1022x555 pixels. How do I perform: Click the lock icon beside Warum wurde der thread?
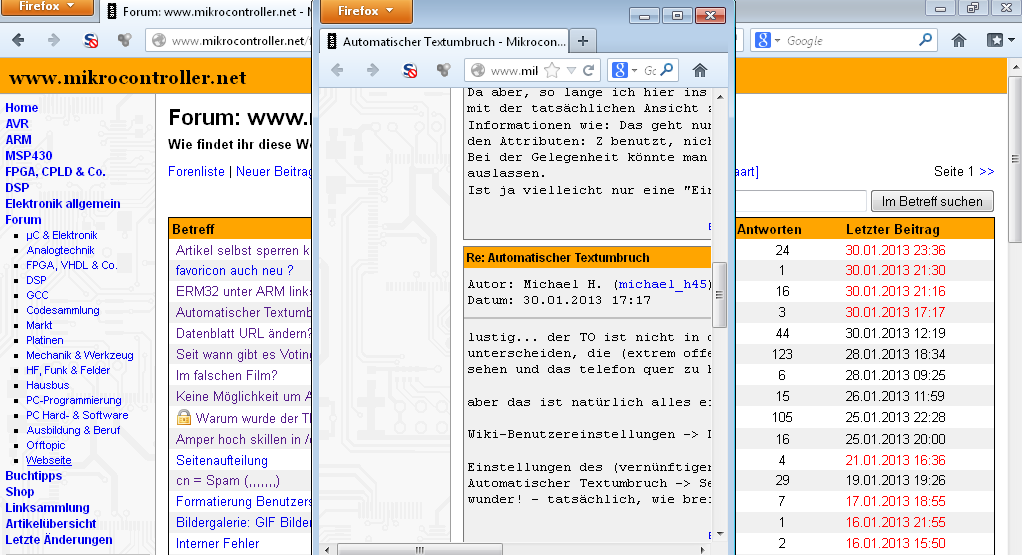pos(184,417)
